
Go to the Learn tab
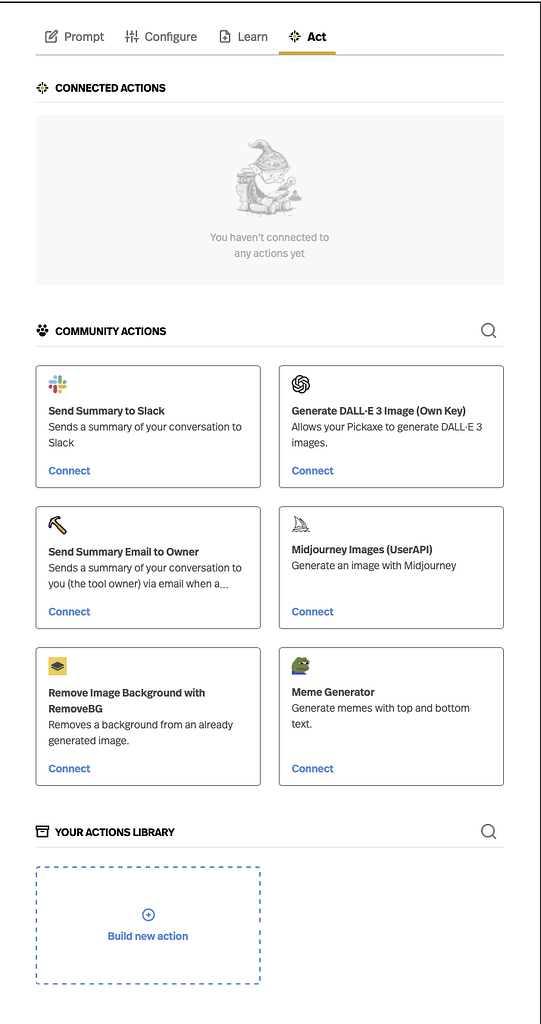(x=243, y=37)
